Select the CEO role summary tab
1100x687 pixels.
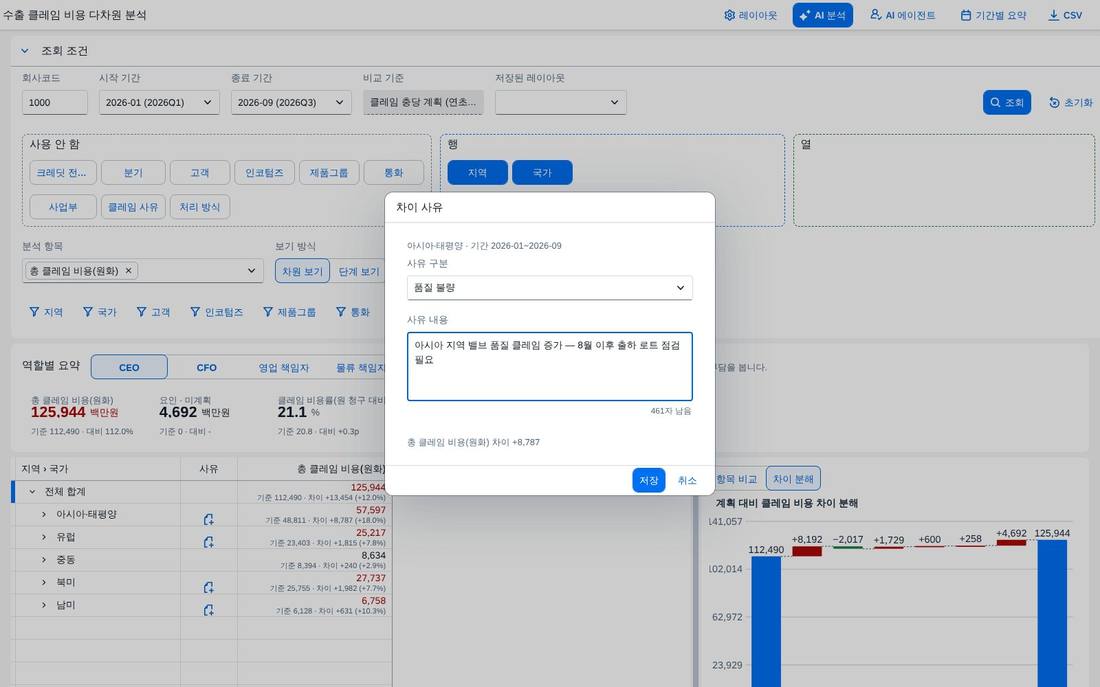click(129, 367)
